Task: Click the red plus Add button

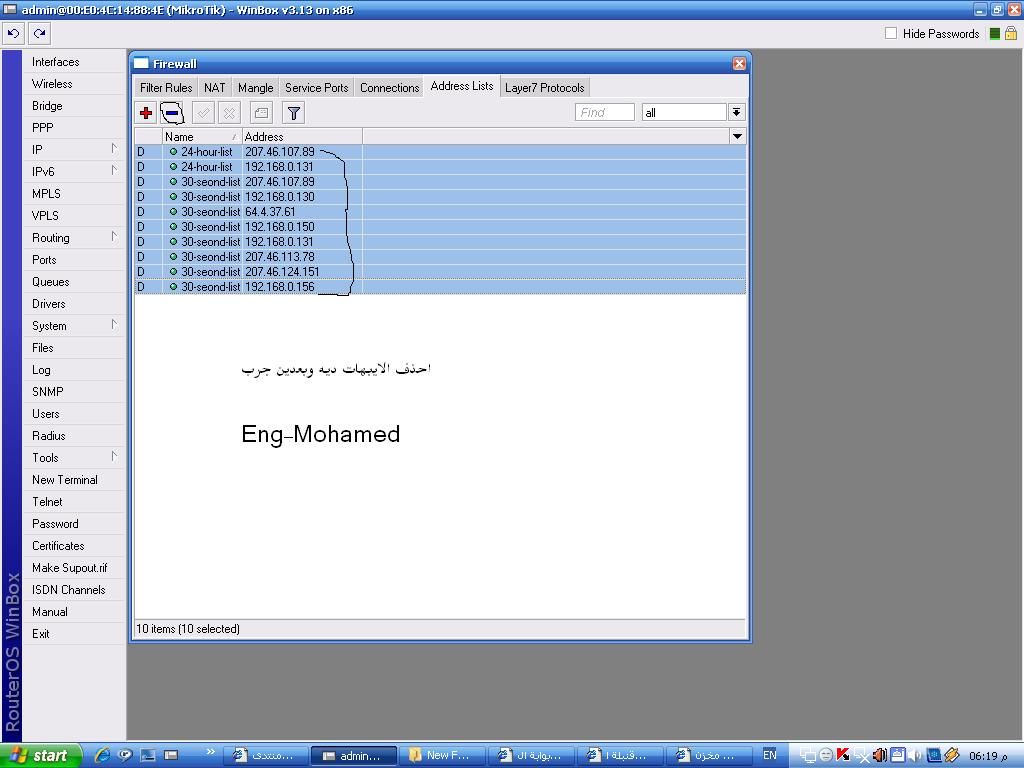Action: coord(146,113)
